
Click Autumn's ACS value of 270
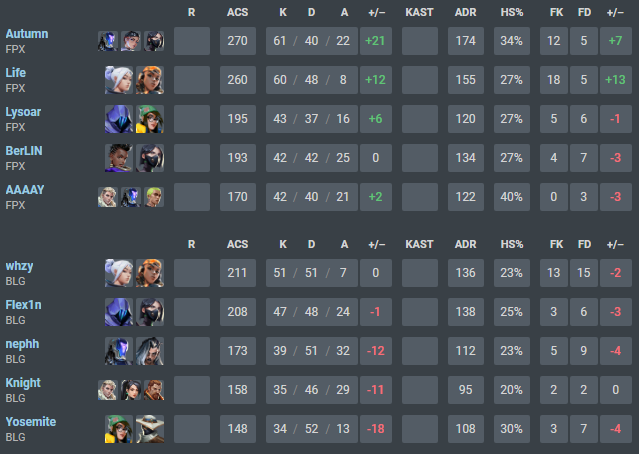tap(237, 41)
